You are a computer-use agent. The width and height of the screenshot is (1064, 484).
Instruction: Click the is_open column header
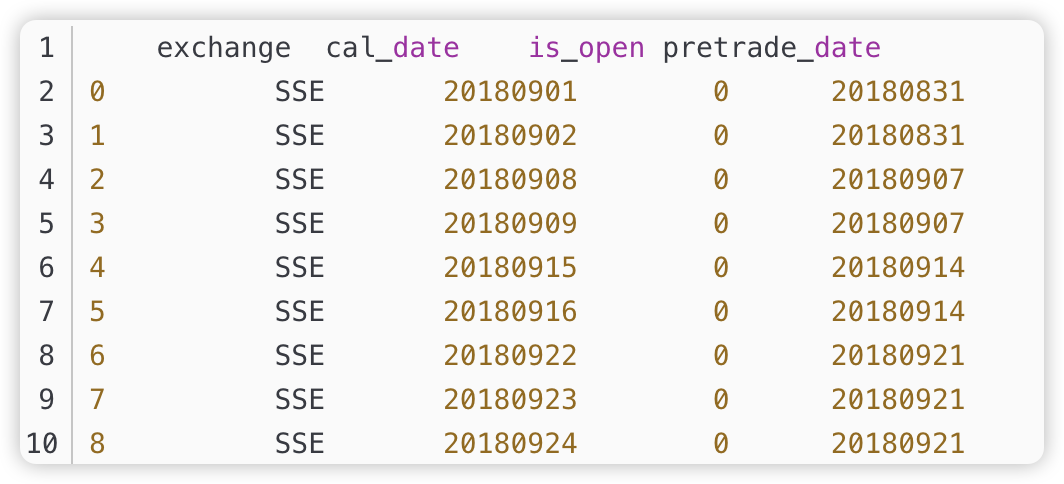586,48
